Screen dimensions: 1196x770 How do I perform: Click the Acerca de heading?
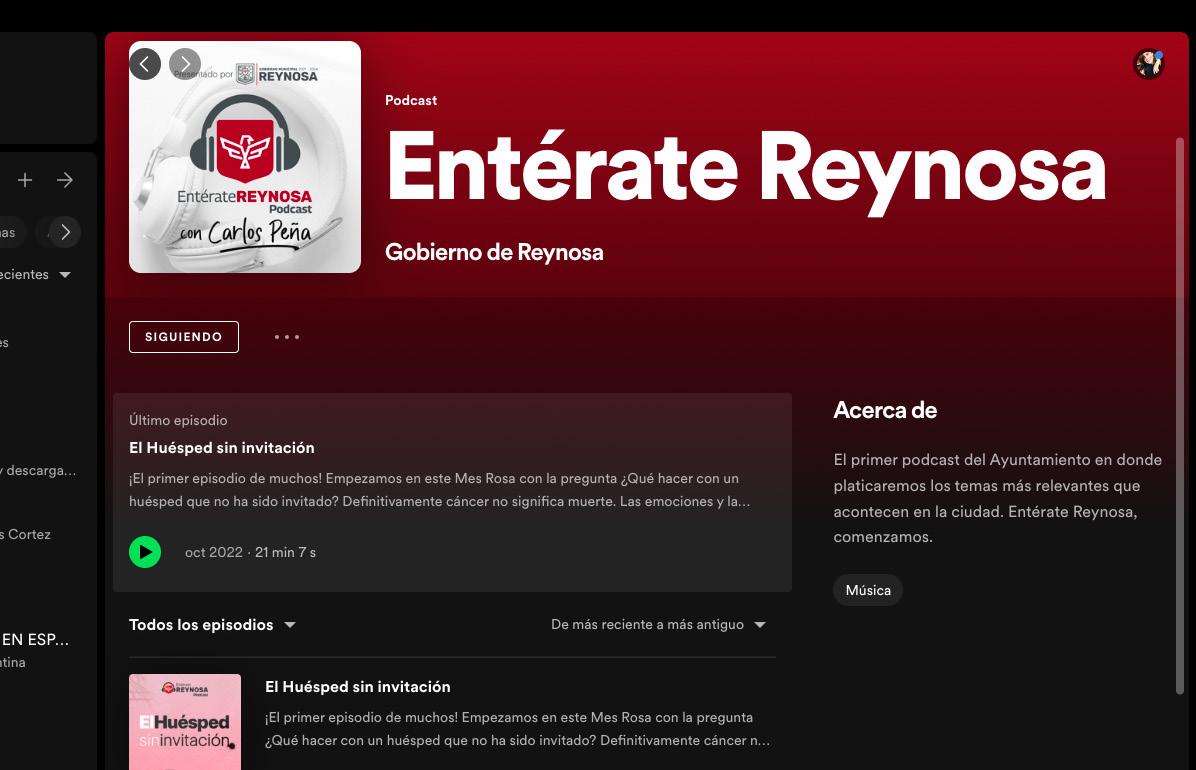click(x=885, y=410)
